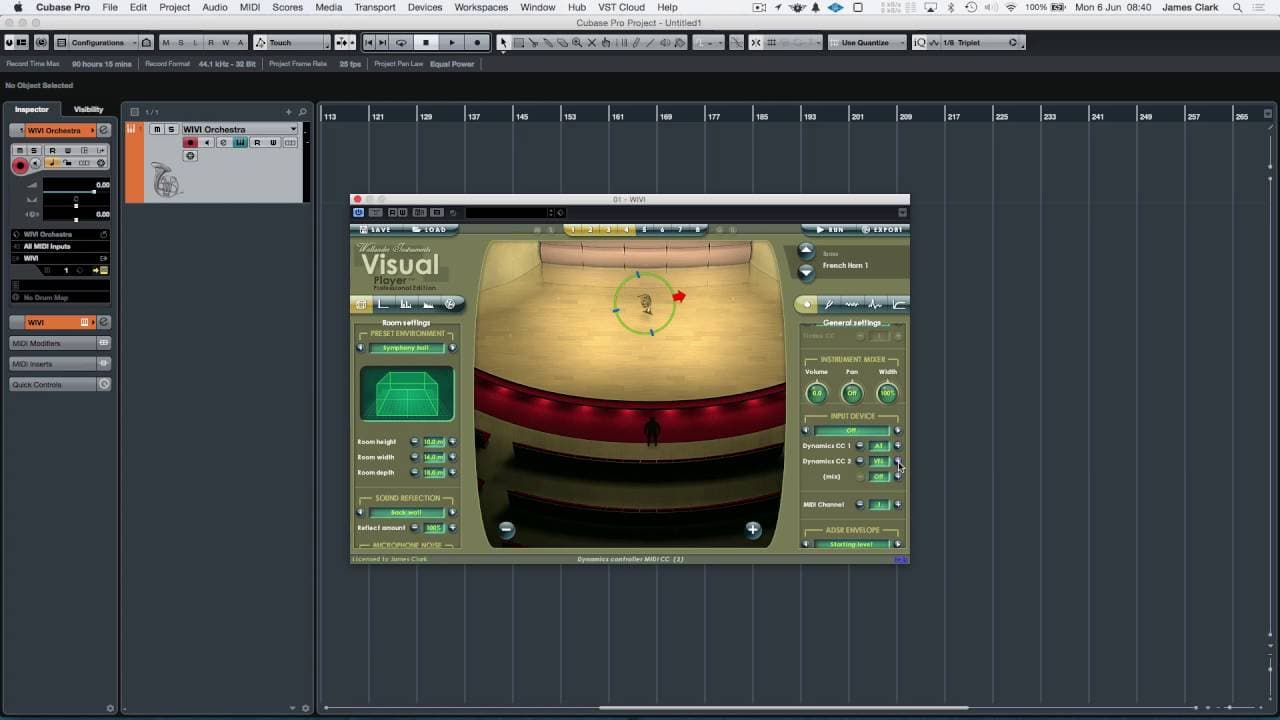Click the iQ iterative quantize icon
This screenshot has height=720, width=1280.
click(920, 43)
